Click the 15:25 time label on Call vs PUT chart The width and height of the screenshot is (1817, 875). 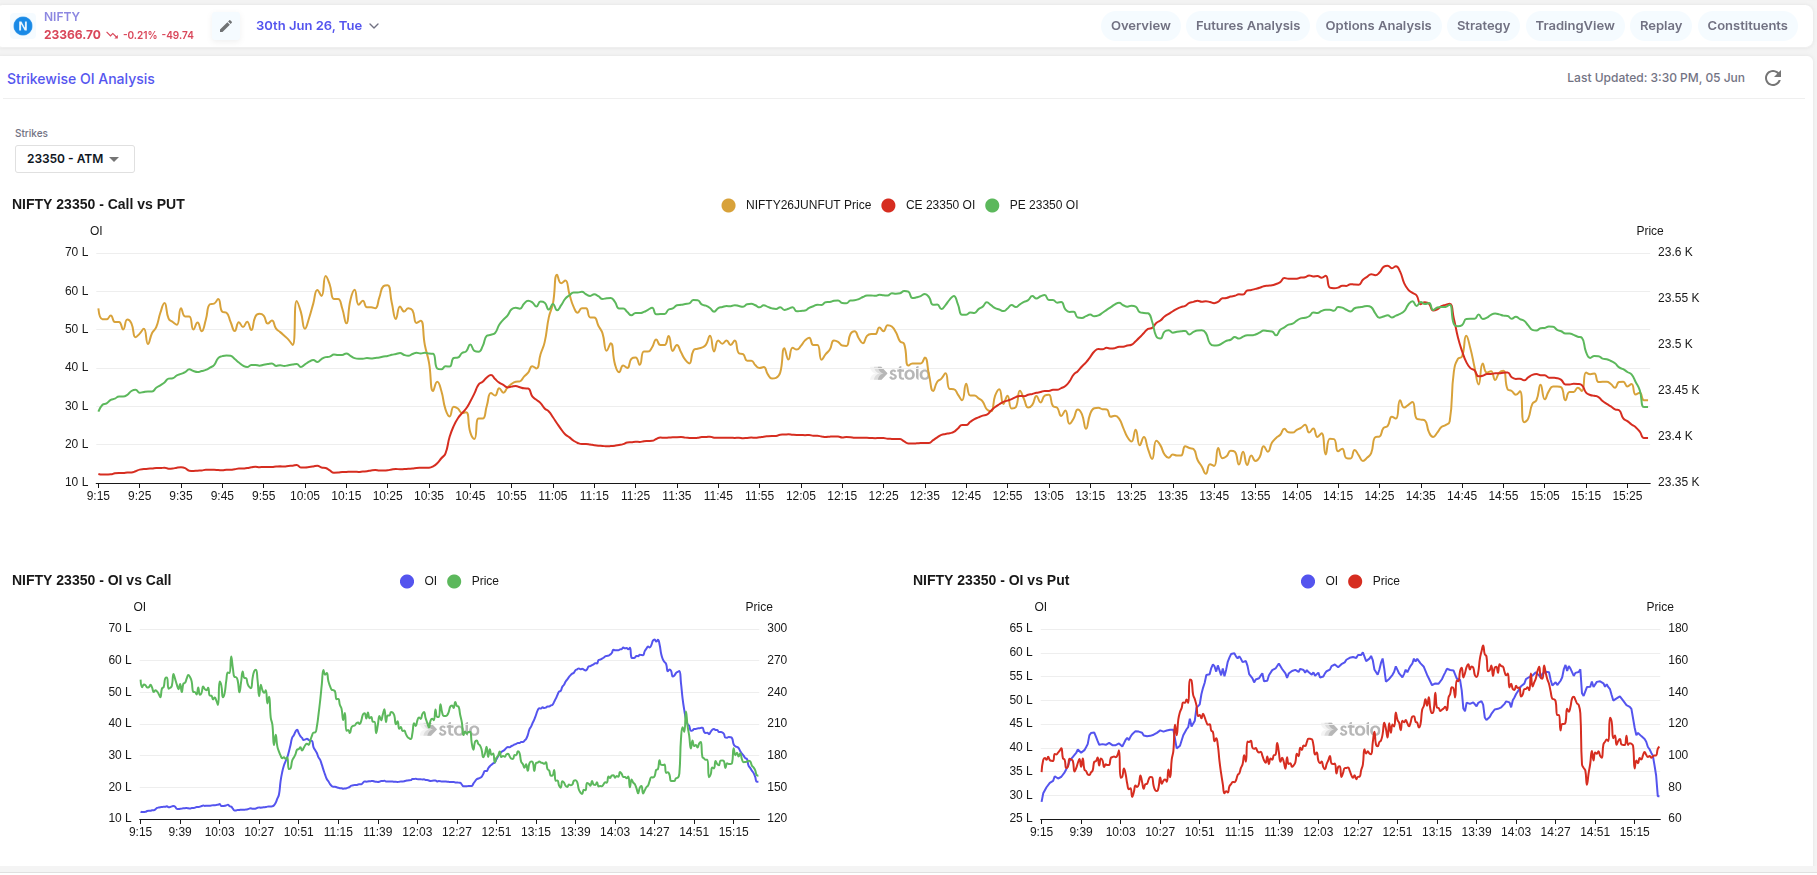(1627, 496)
